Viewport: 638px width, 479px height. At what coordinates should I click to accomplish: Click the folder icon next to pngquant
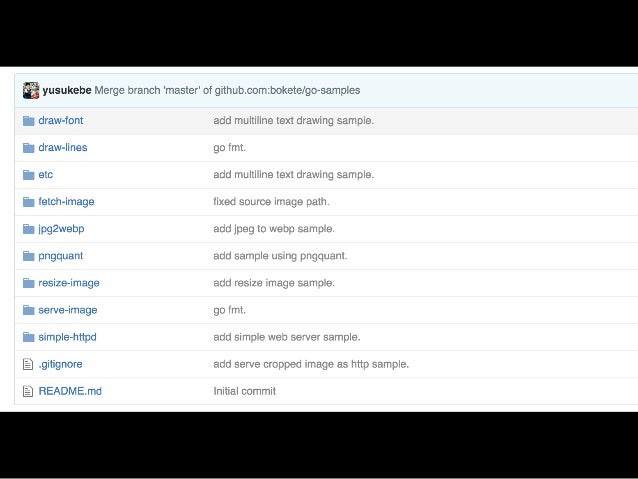(28, 256)
